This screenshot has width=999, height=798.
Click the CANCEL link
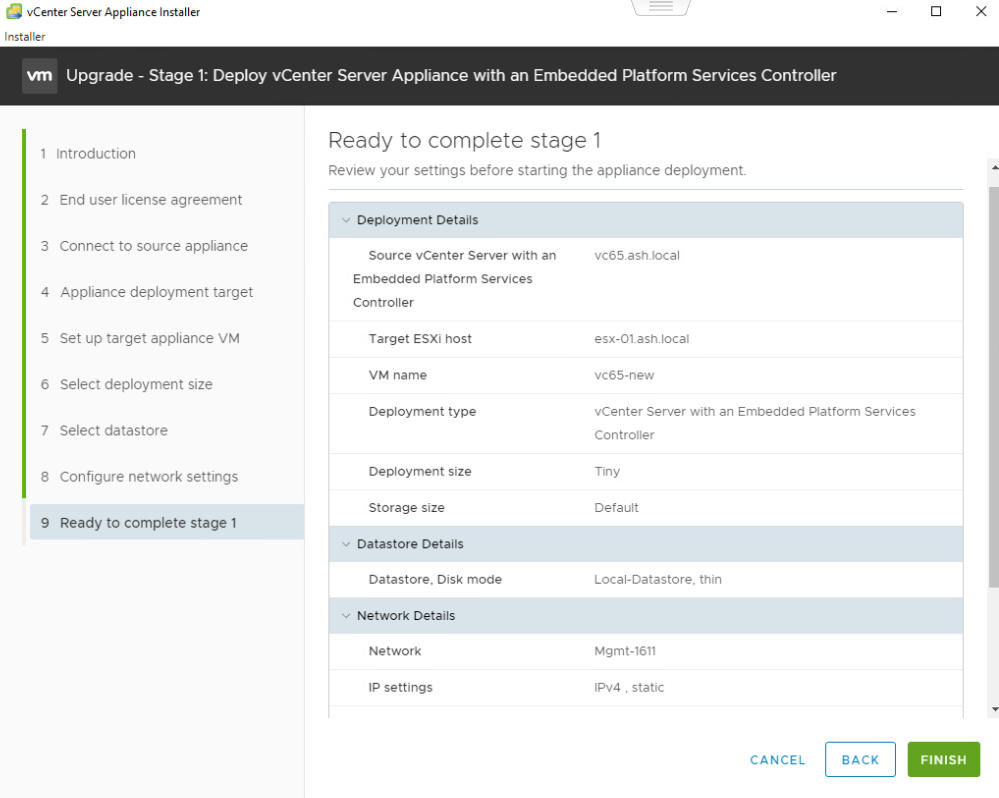pos(777,760)
